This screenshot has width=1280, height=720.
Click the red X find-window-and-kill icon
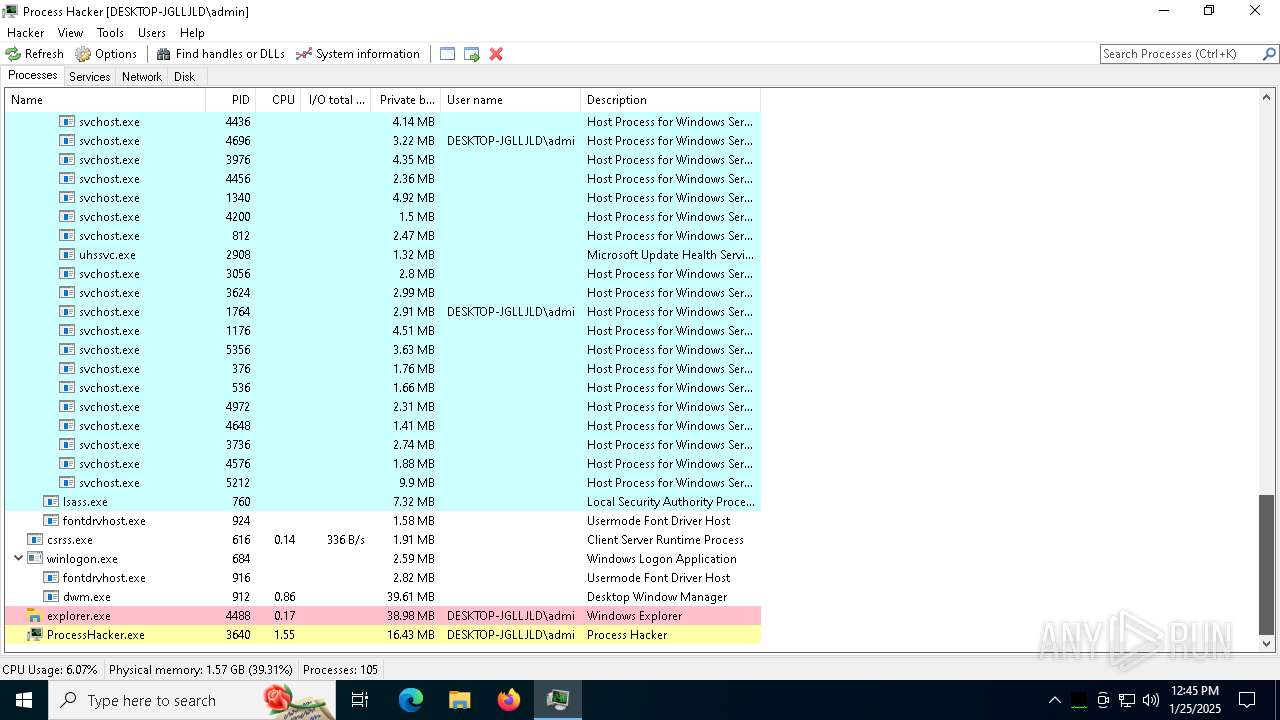495,54
